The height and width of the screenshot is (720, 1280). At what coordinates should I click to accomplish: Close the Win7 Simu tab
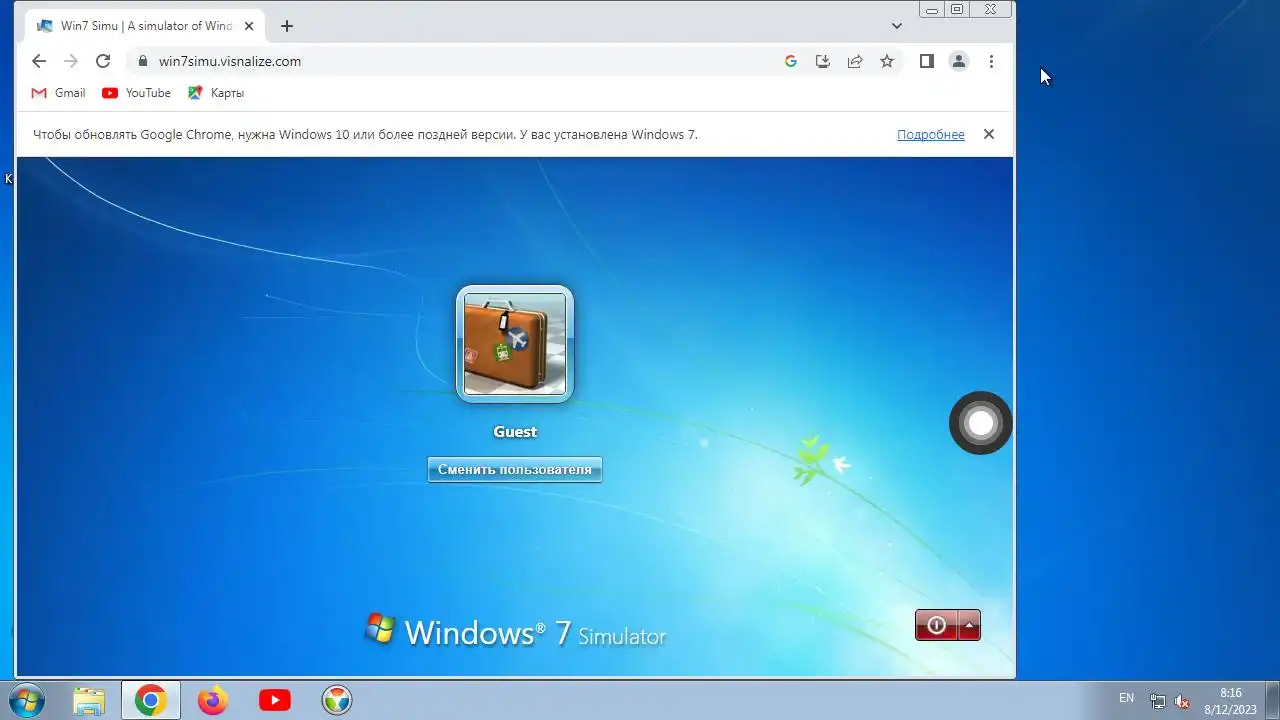click(x=249, y=26)
